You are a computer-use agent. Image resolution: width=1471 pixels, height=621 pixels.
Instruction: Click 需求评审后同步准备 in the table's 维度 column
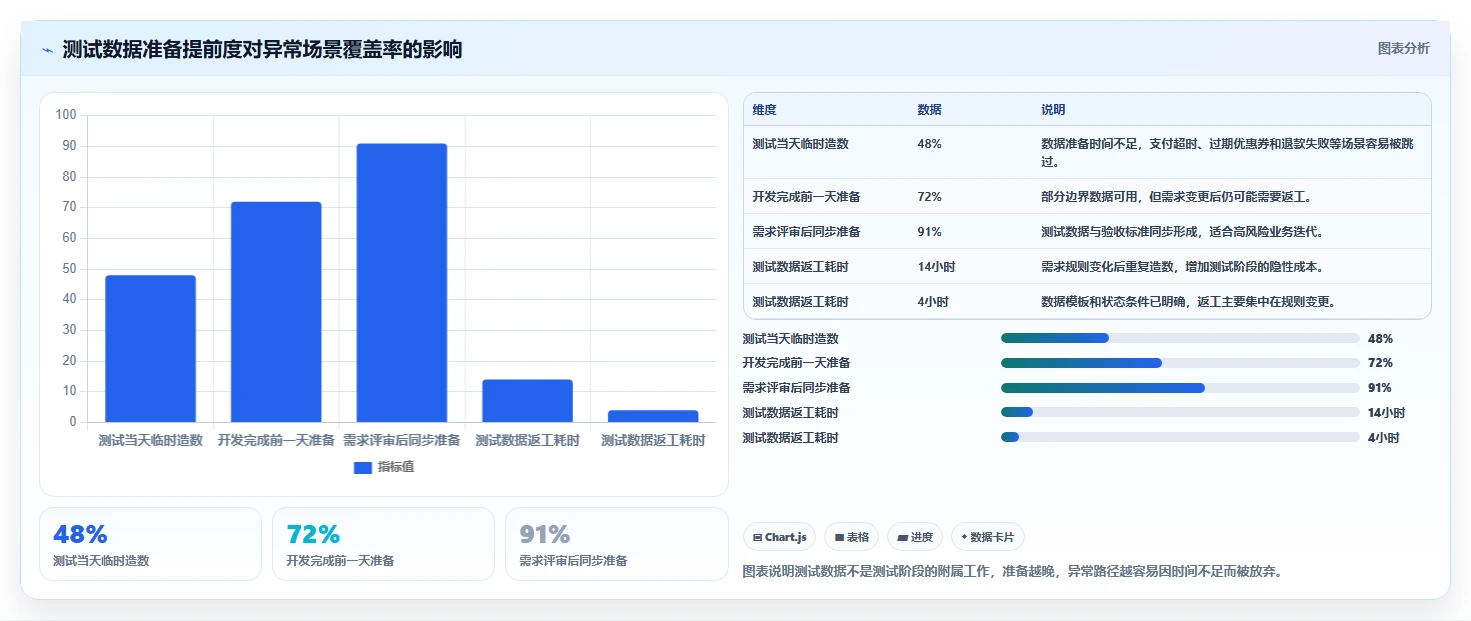coord(807,232)
